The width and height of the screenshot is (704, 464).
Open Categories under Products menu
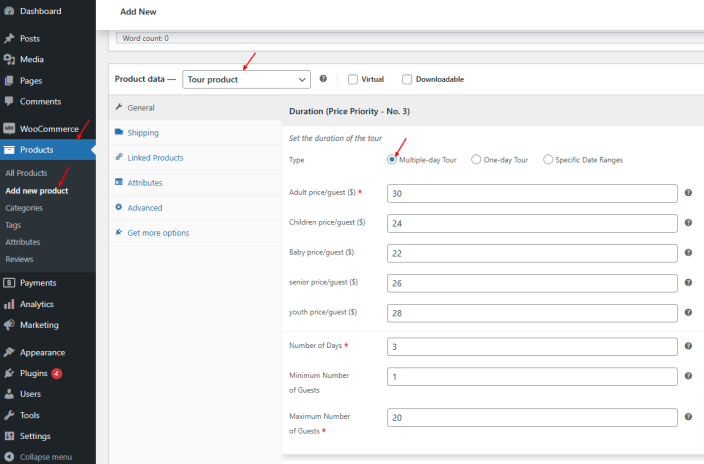(x=25, y=208)
